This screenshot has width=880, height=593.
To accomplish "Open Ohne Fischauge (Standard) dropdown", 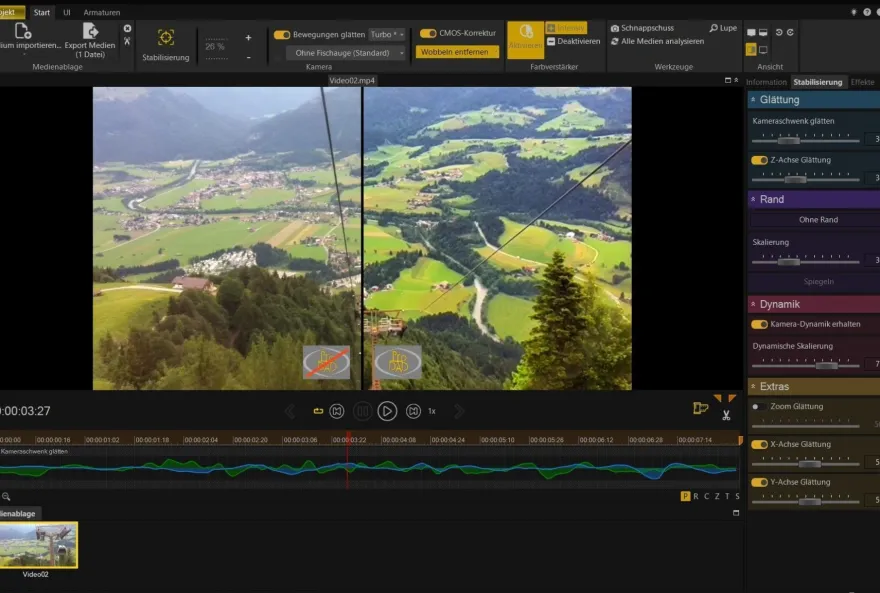I will (x=346, y=53).
